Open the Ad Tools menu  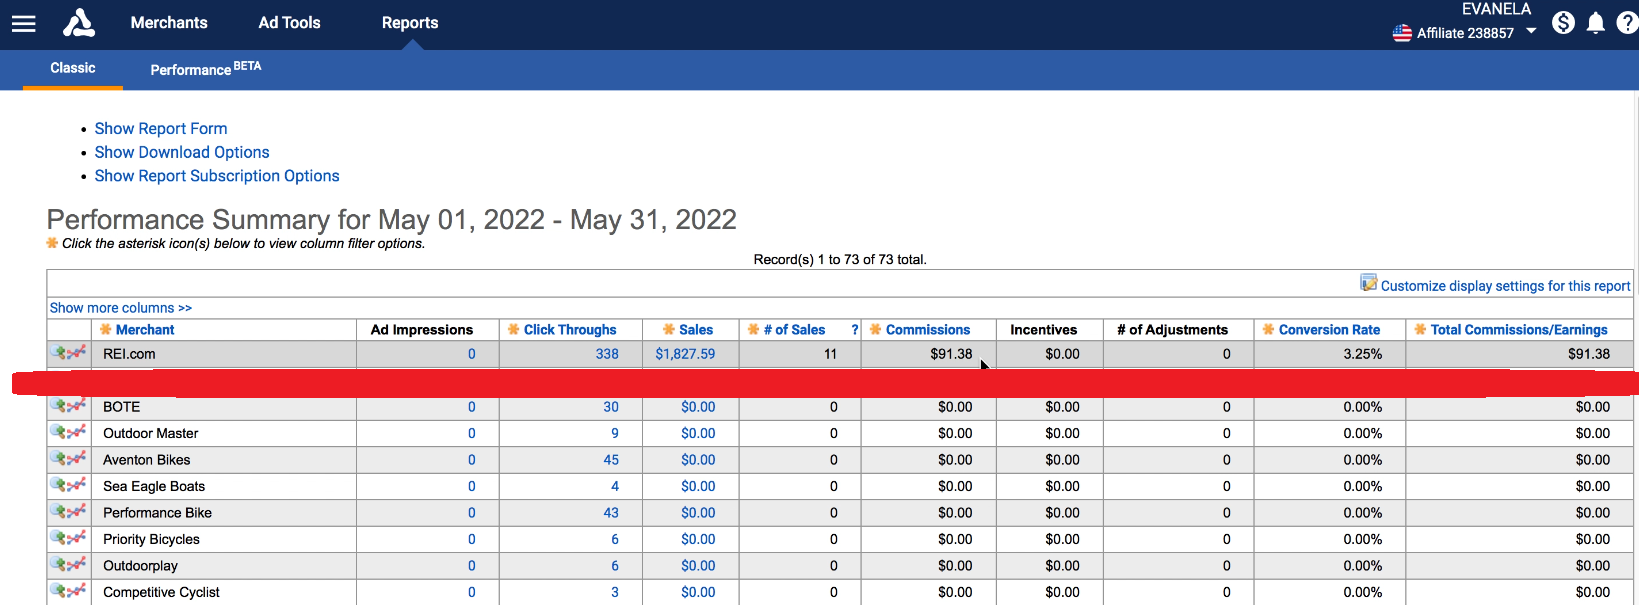point(289,23)
